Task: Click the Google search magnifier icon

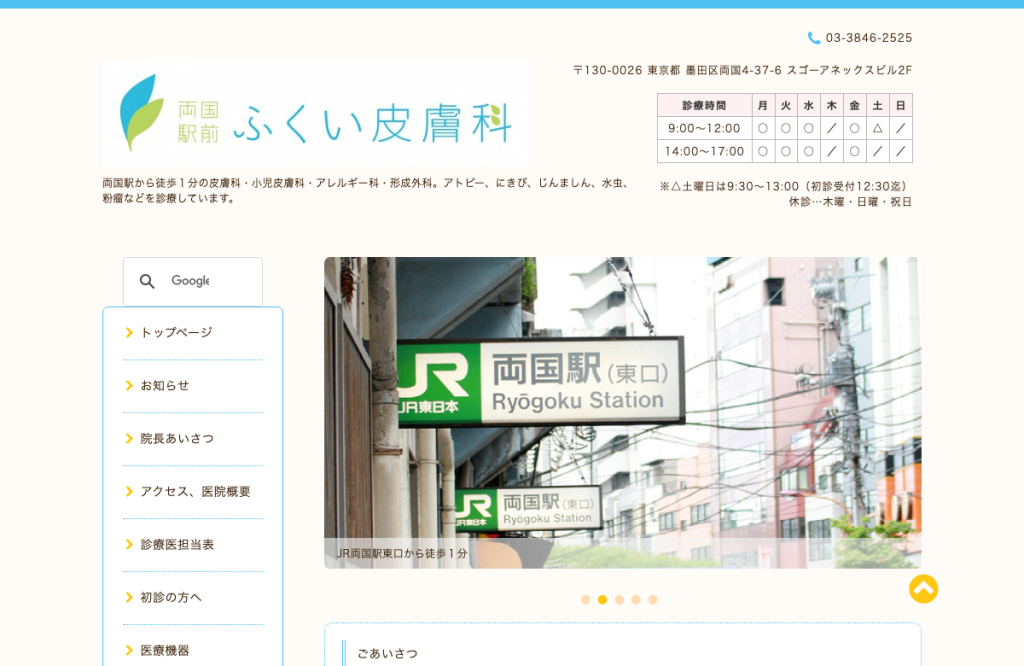Action: 148,281
